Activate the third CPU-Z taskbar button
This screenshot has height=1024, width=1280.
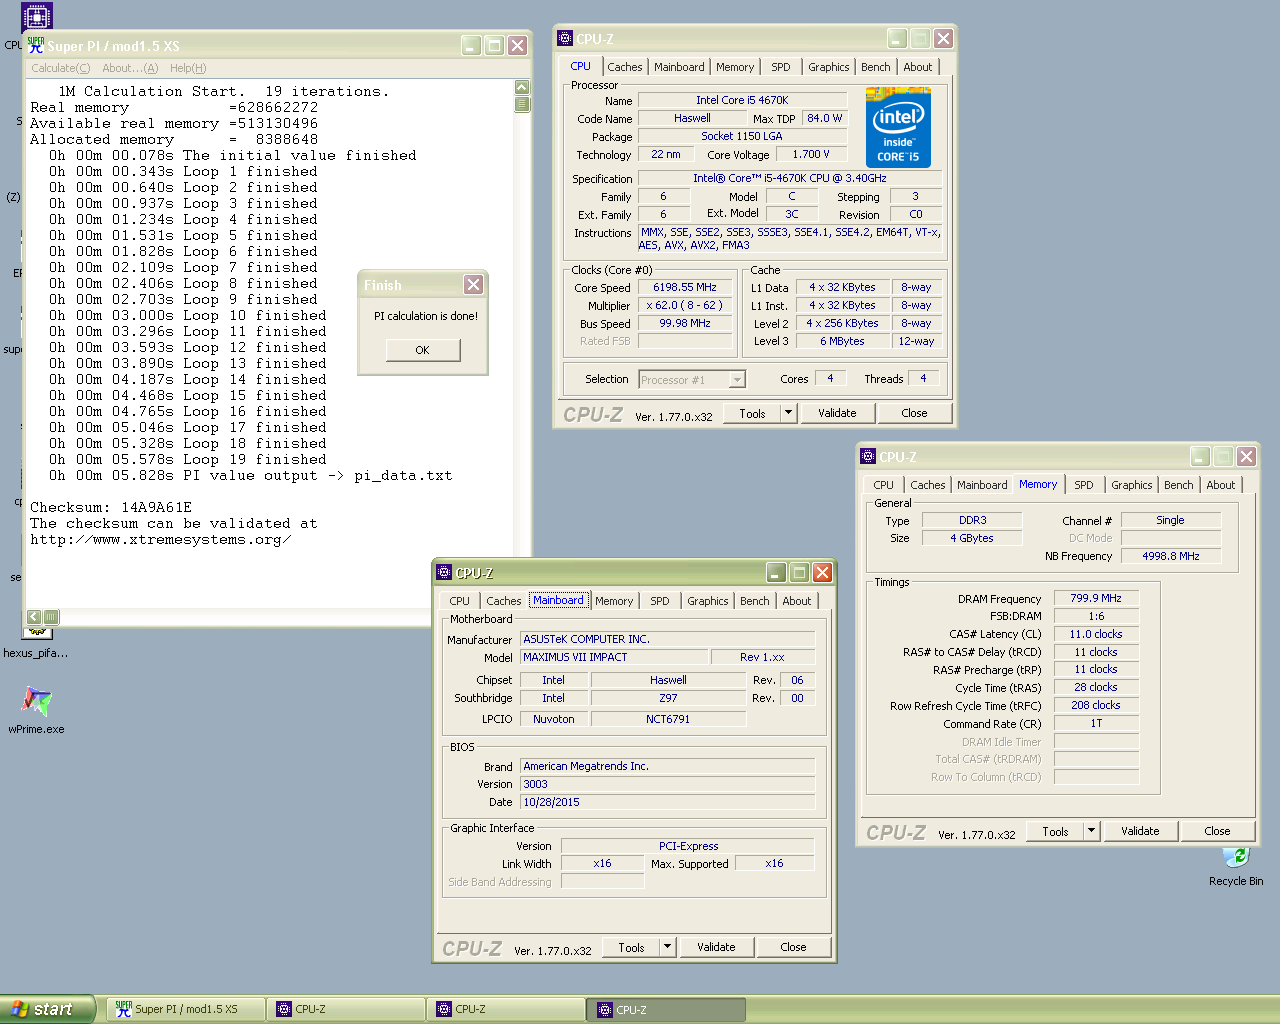coord(666,1009)
